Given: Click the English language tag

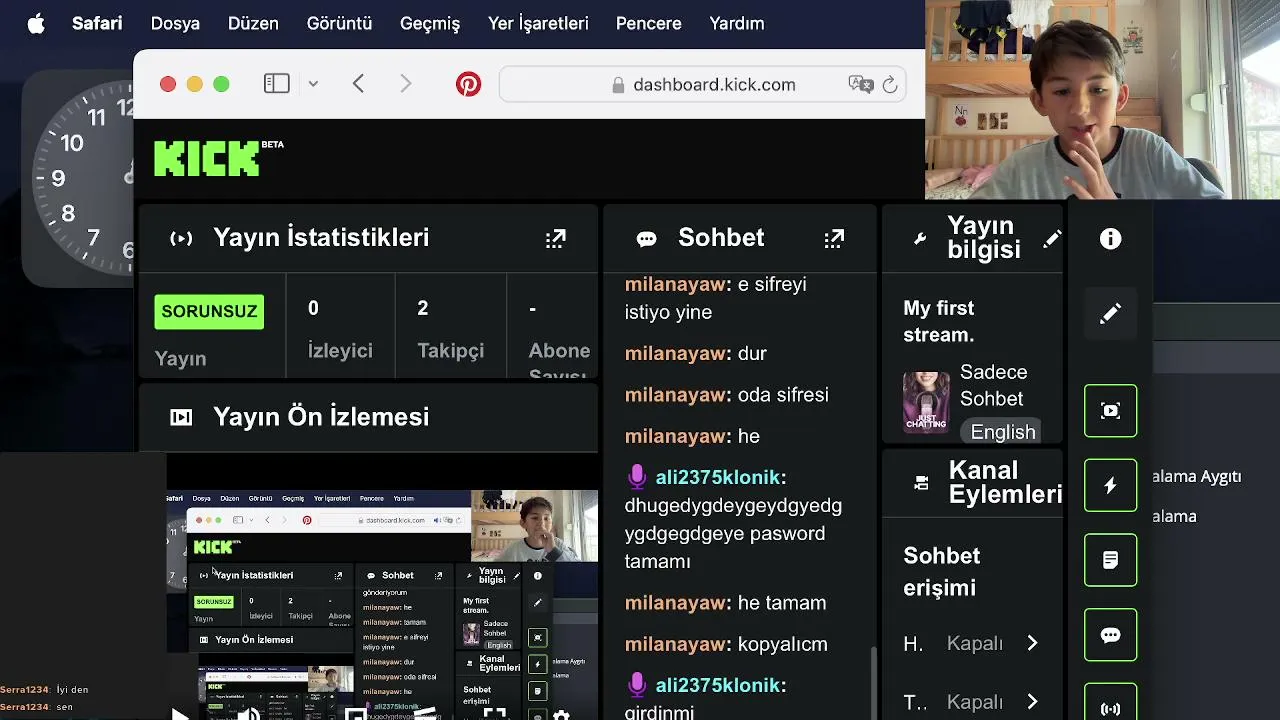Looking at the screenshot, I should (1003, 432).
